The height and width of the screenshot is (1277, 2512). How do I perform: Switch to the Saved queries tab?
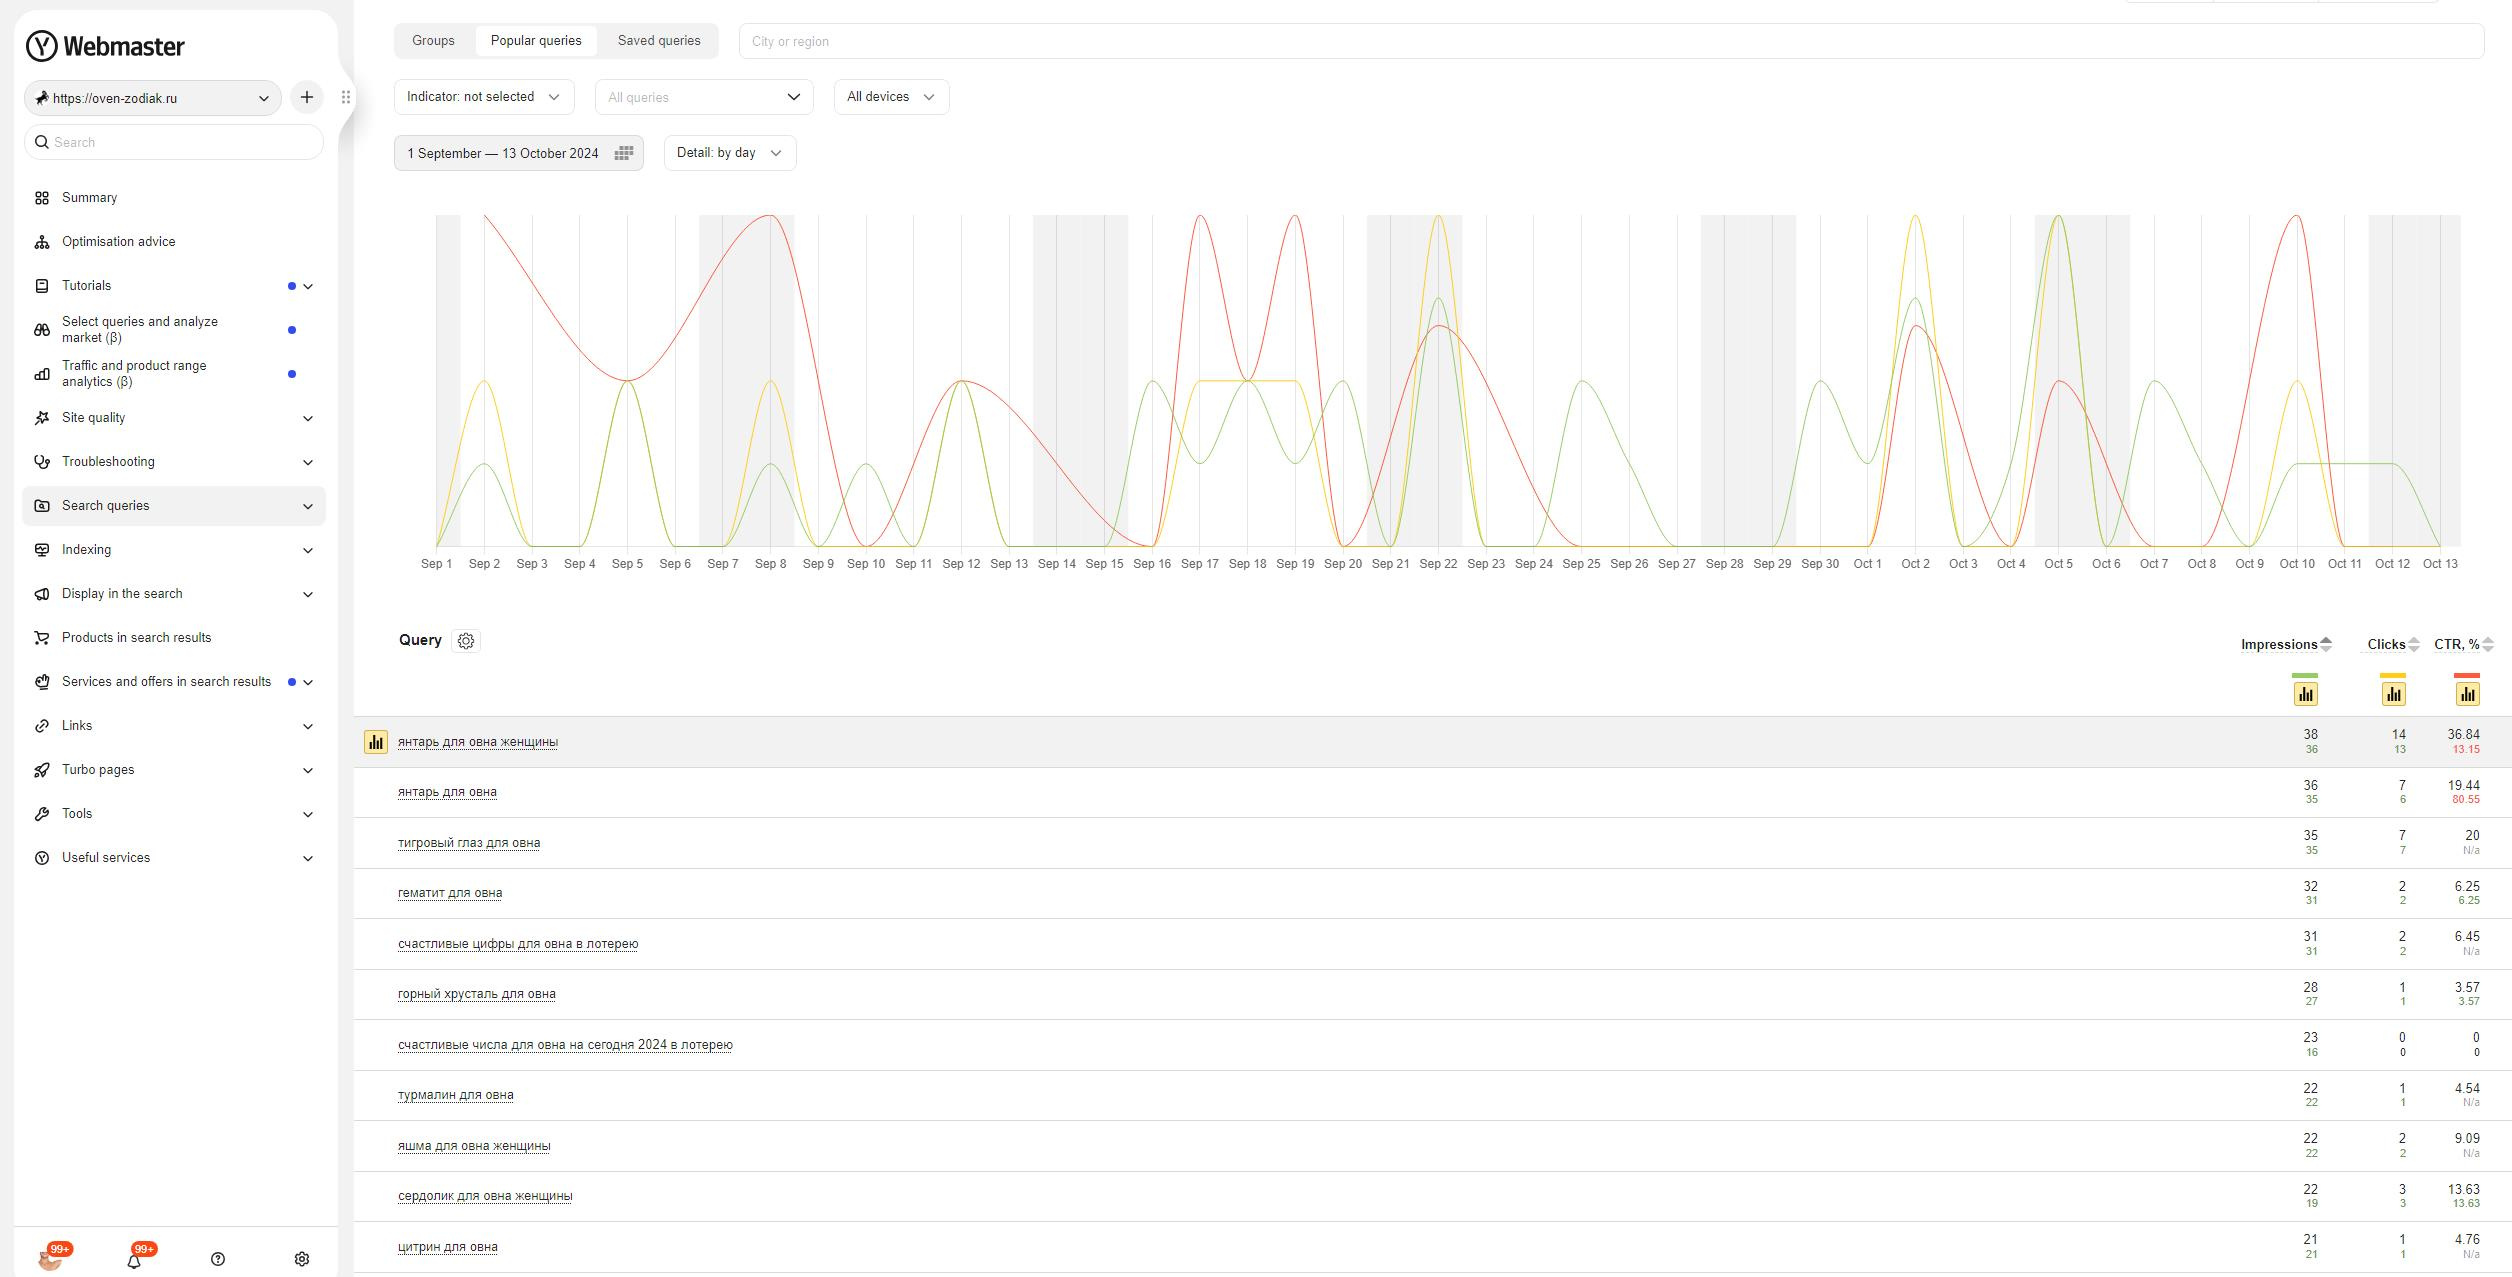[659, 41]
